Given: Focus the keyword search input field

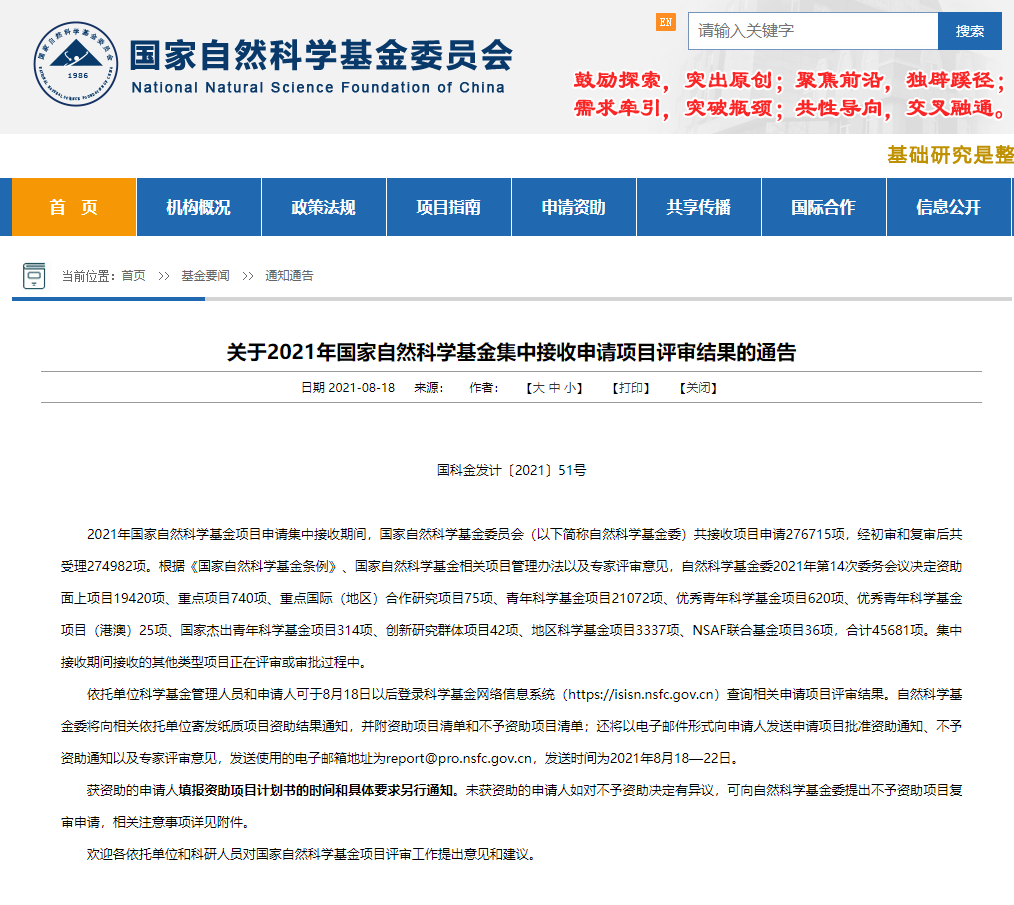Looking at the screenshot, I should (x=813, y=31).
